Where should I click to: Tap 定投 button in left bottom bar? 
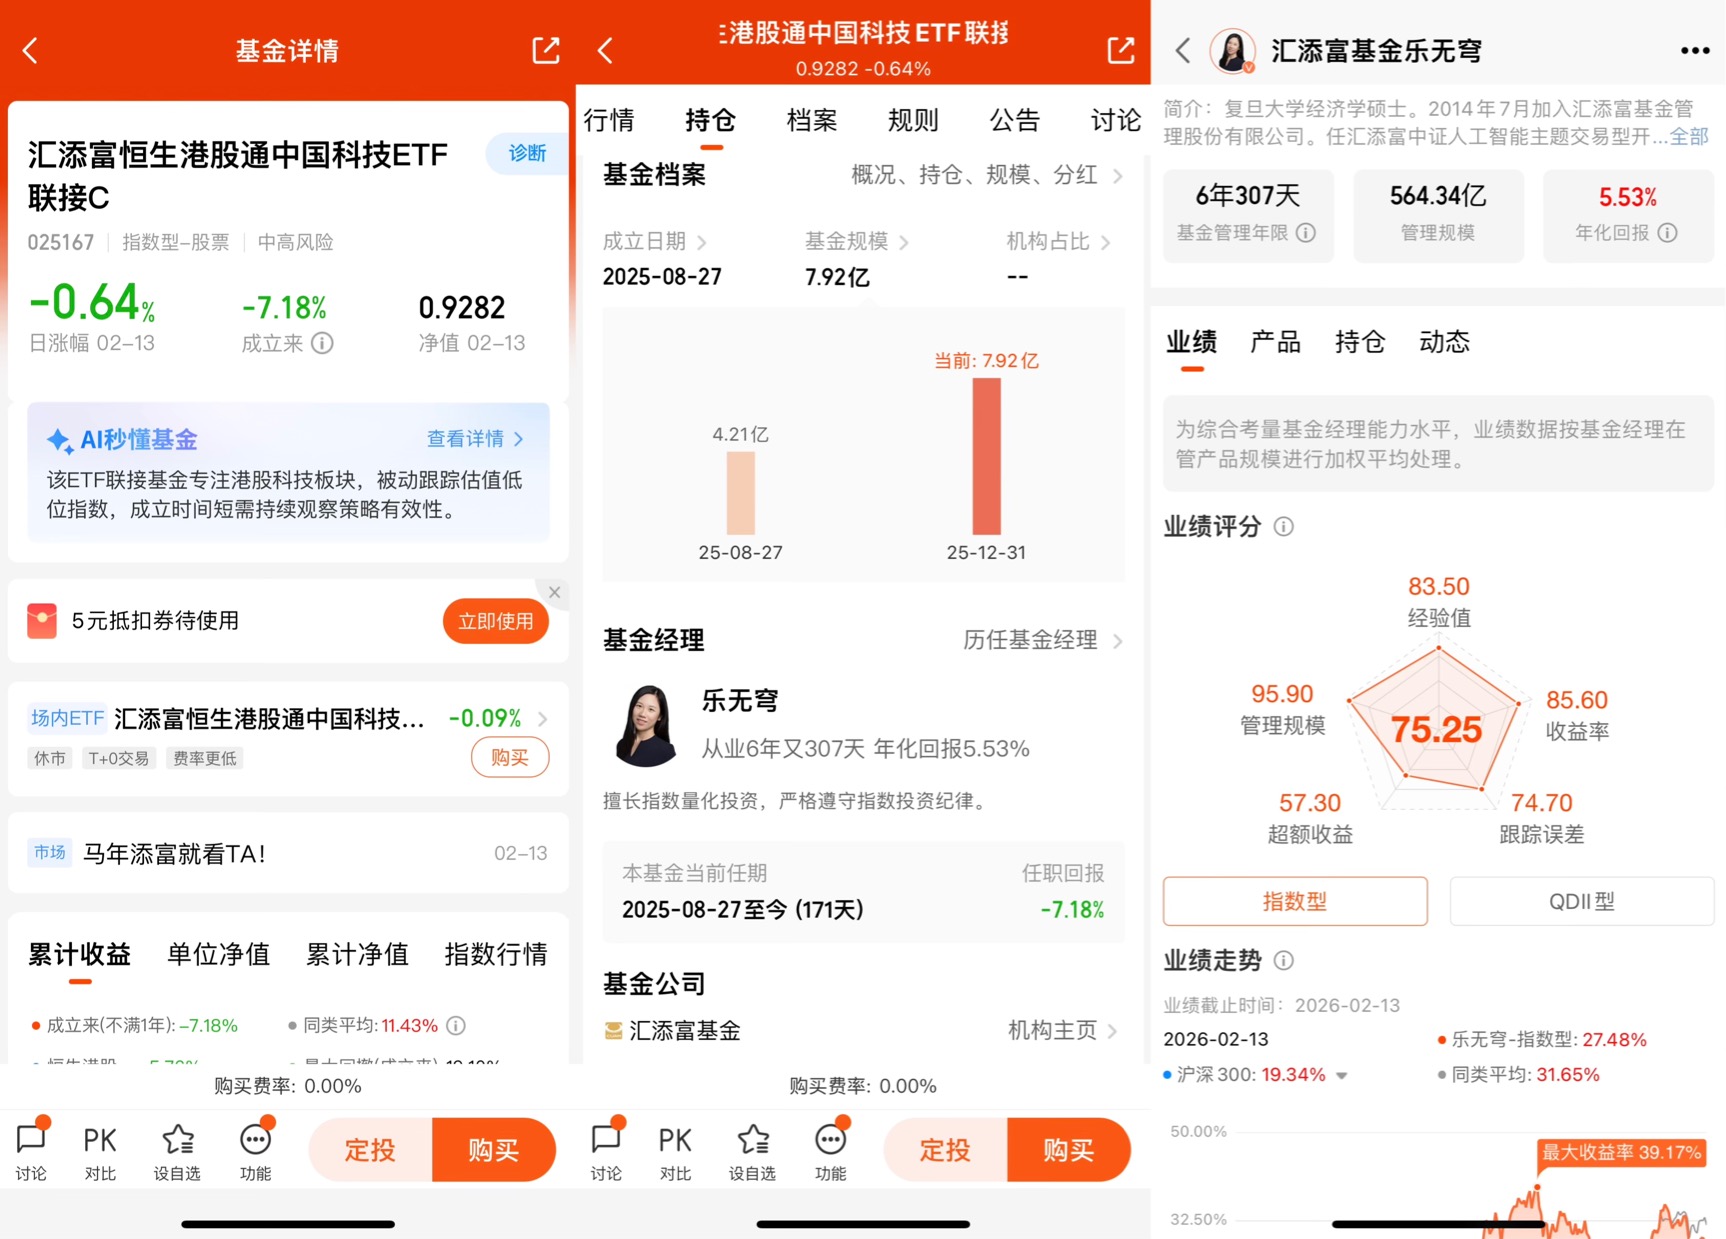coord(370,1150)
